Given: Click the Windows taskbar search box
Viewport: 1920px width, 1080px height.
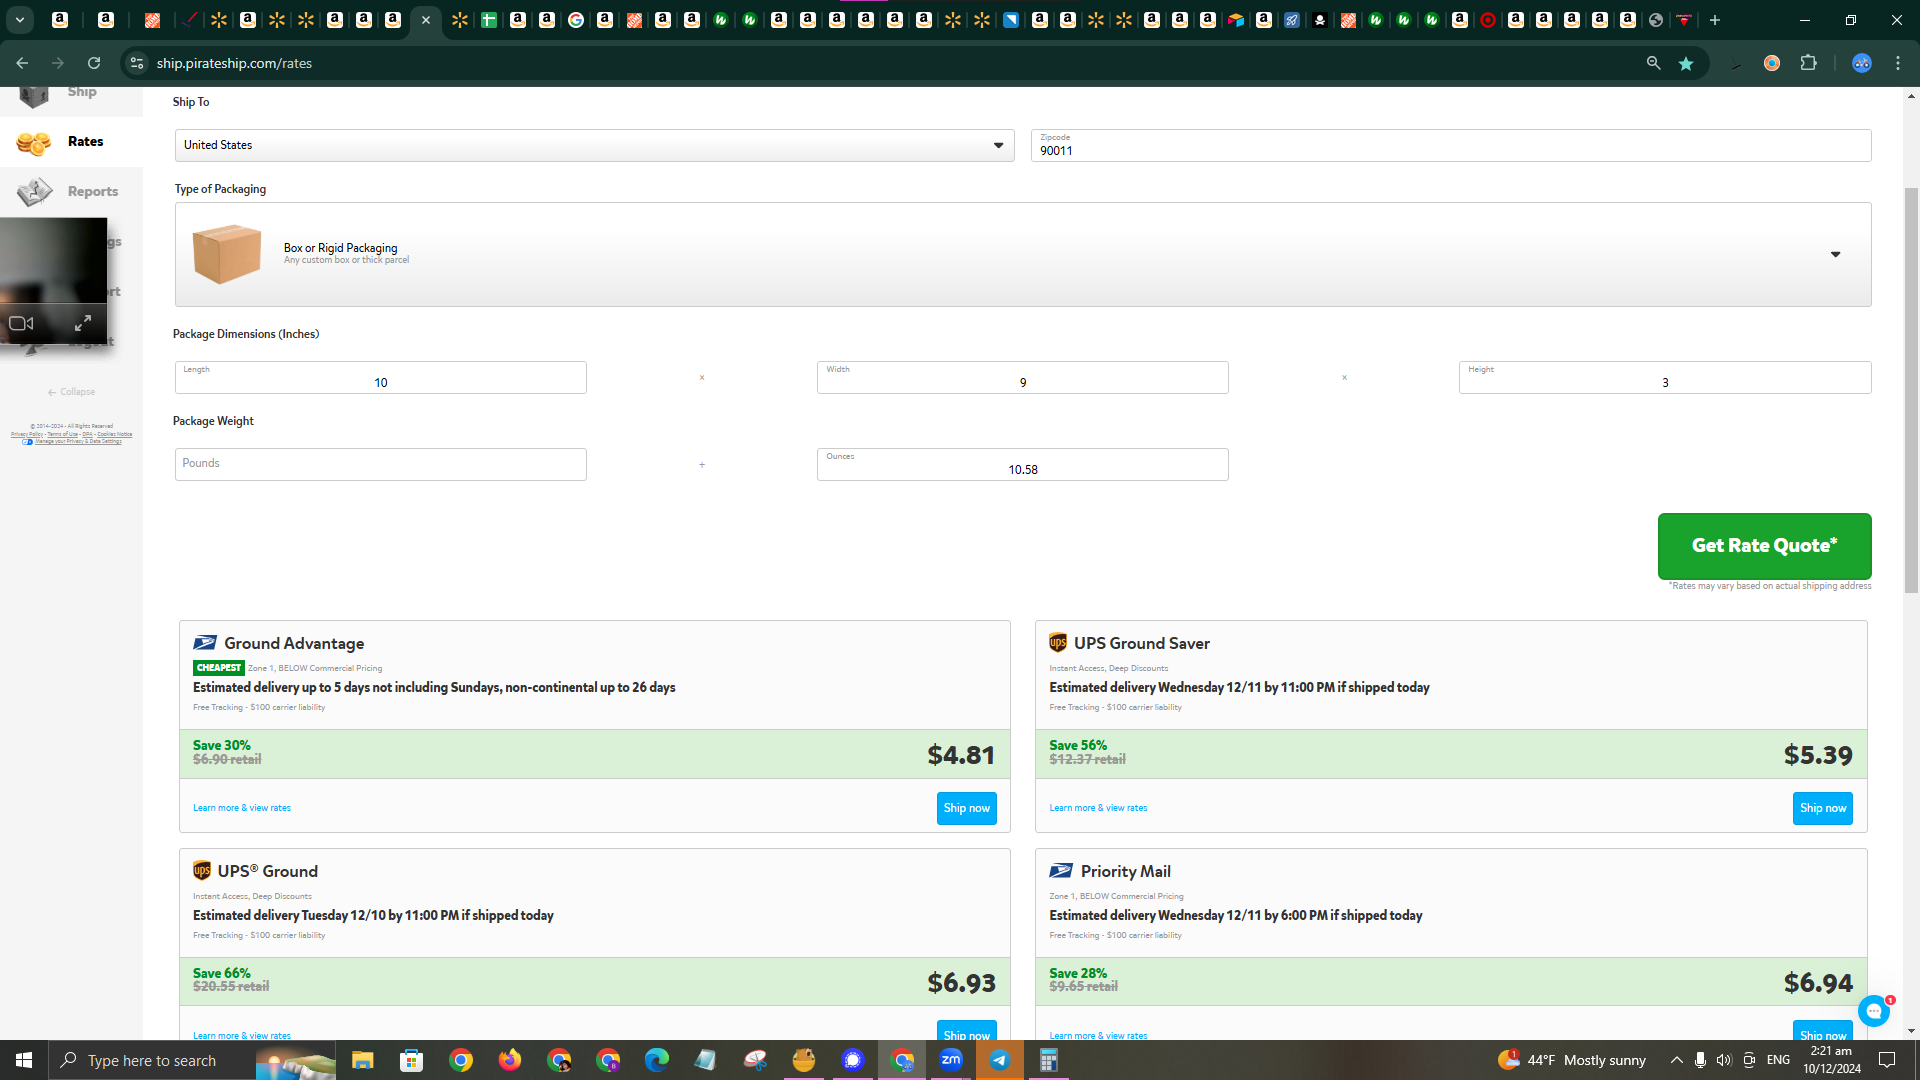Looking at the screenshot, I should pos(192,1060).
